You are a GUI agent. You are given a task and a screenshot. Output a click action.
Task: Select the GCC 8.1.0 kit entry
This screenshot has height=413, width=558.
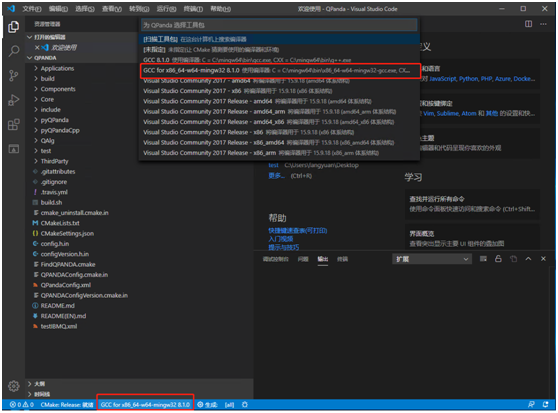pos(279,60)
